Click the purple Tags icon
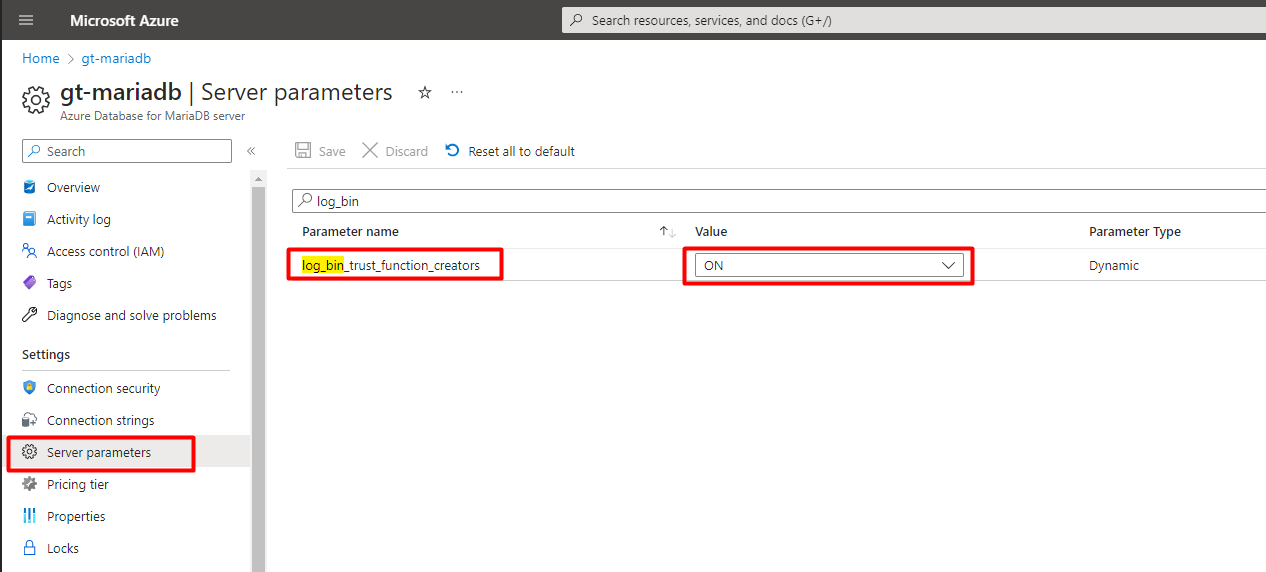The height and width of the screenshot is (572, 1266). tap(29, 283)
